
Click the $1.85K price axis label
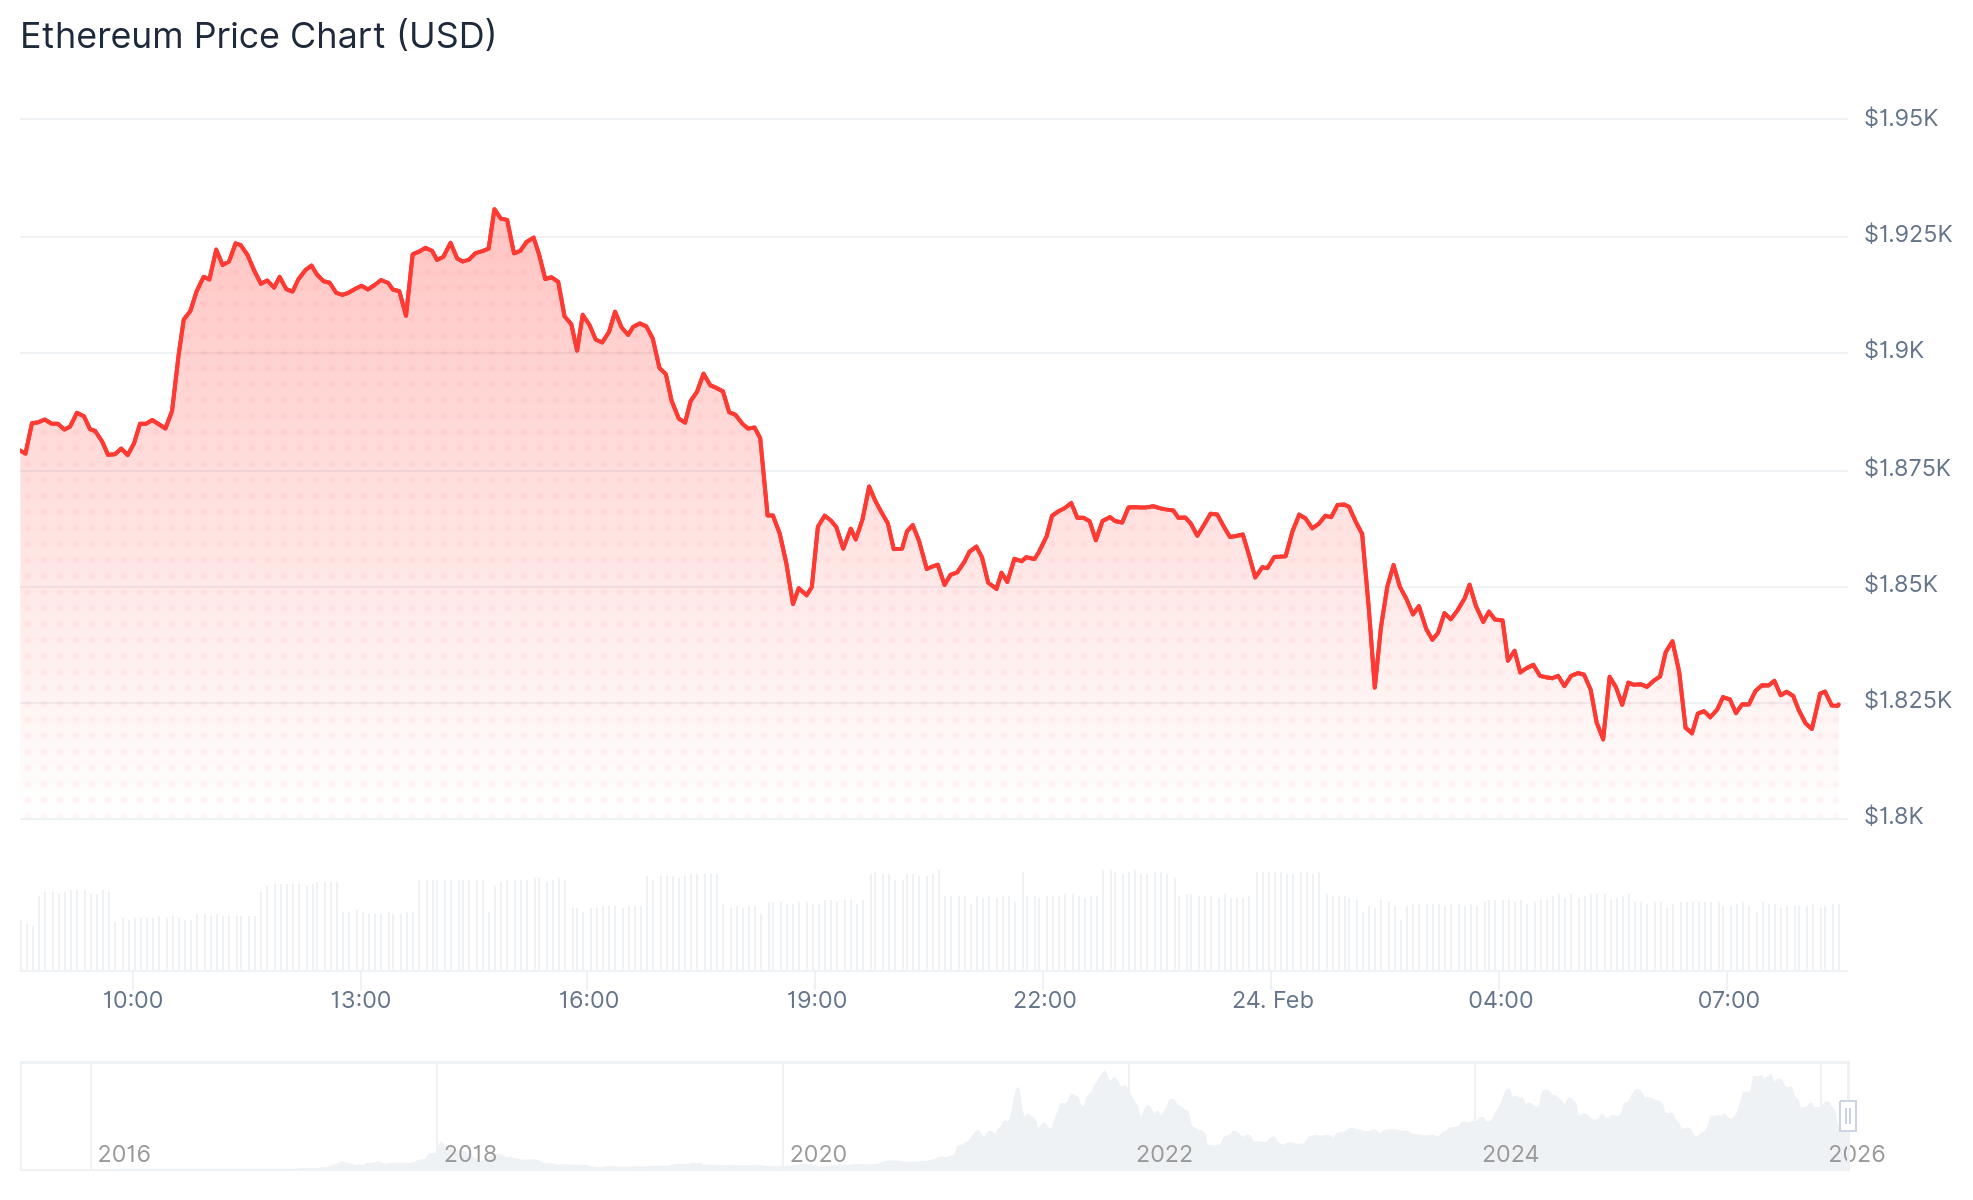[1900, 584]
